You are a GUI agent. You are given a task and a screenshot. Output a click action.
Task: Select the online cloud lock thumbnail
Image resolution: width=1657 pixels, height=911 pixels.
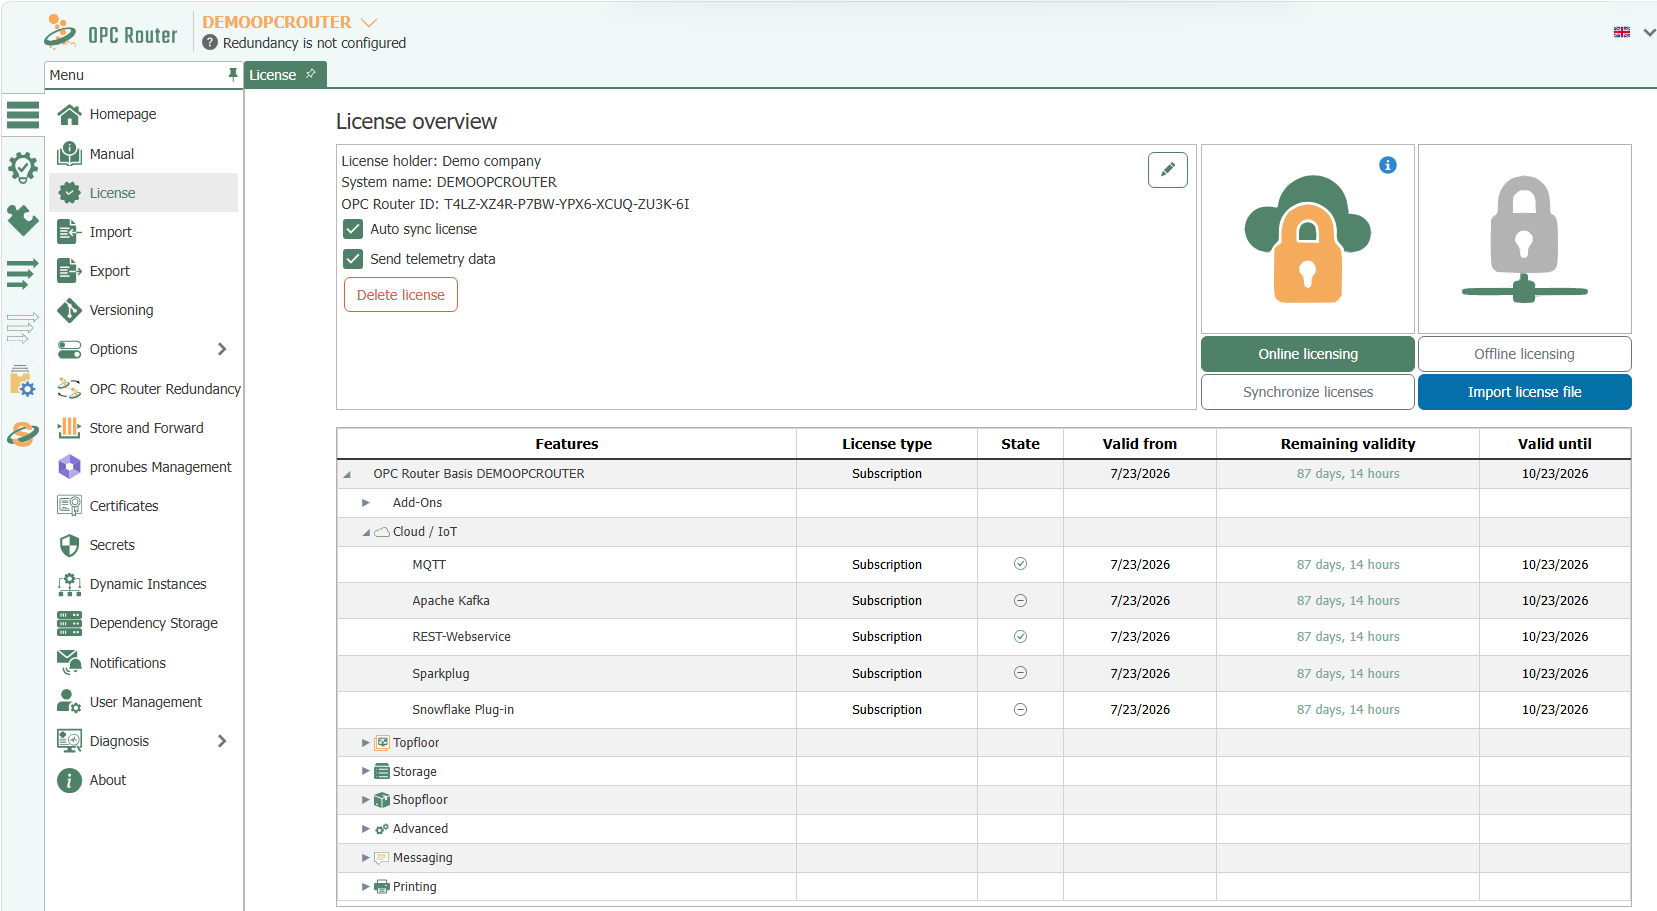(x=1308, y=239)
